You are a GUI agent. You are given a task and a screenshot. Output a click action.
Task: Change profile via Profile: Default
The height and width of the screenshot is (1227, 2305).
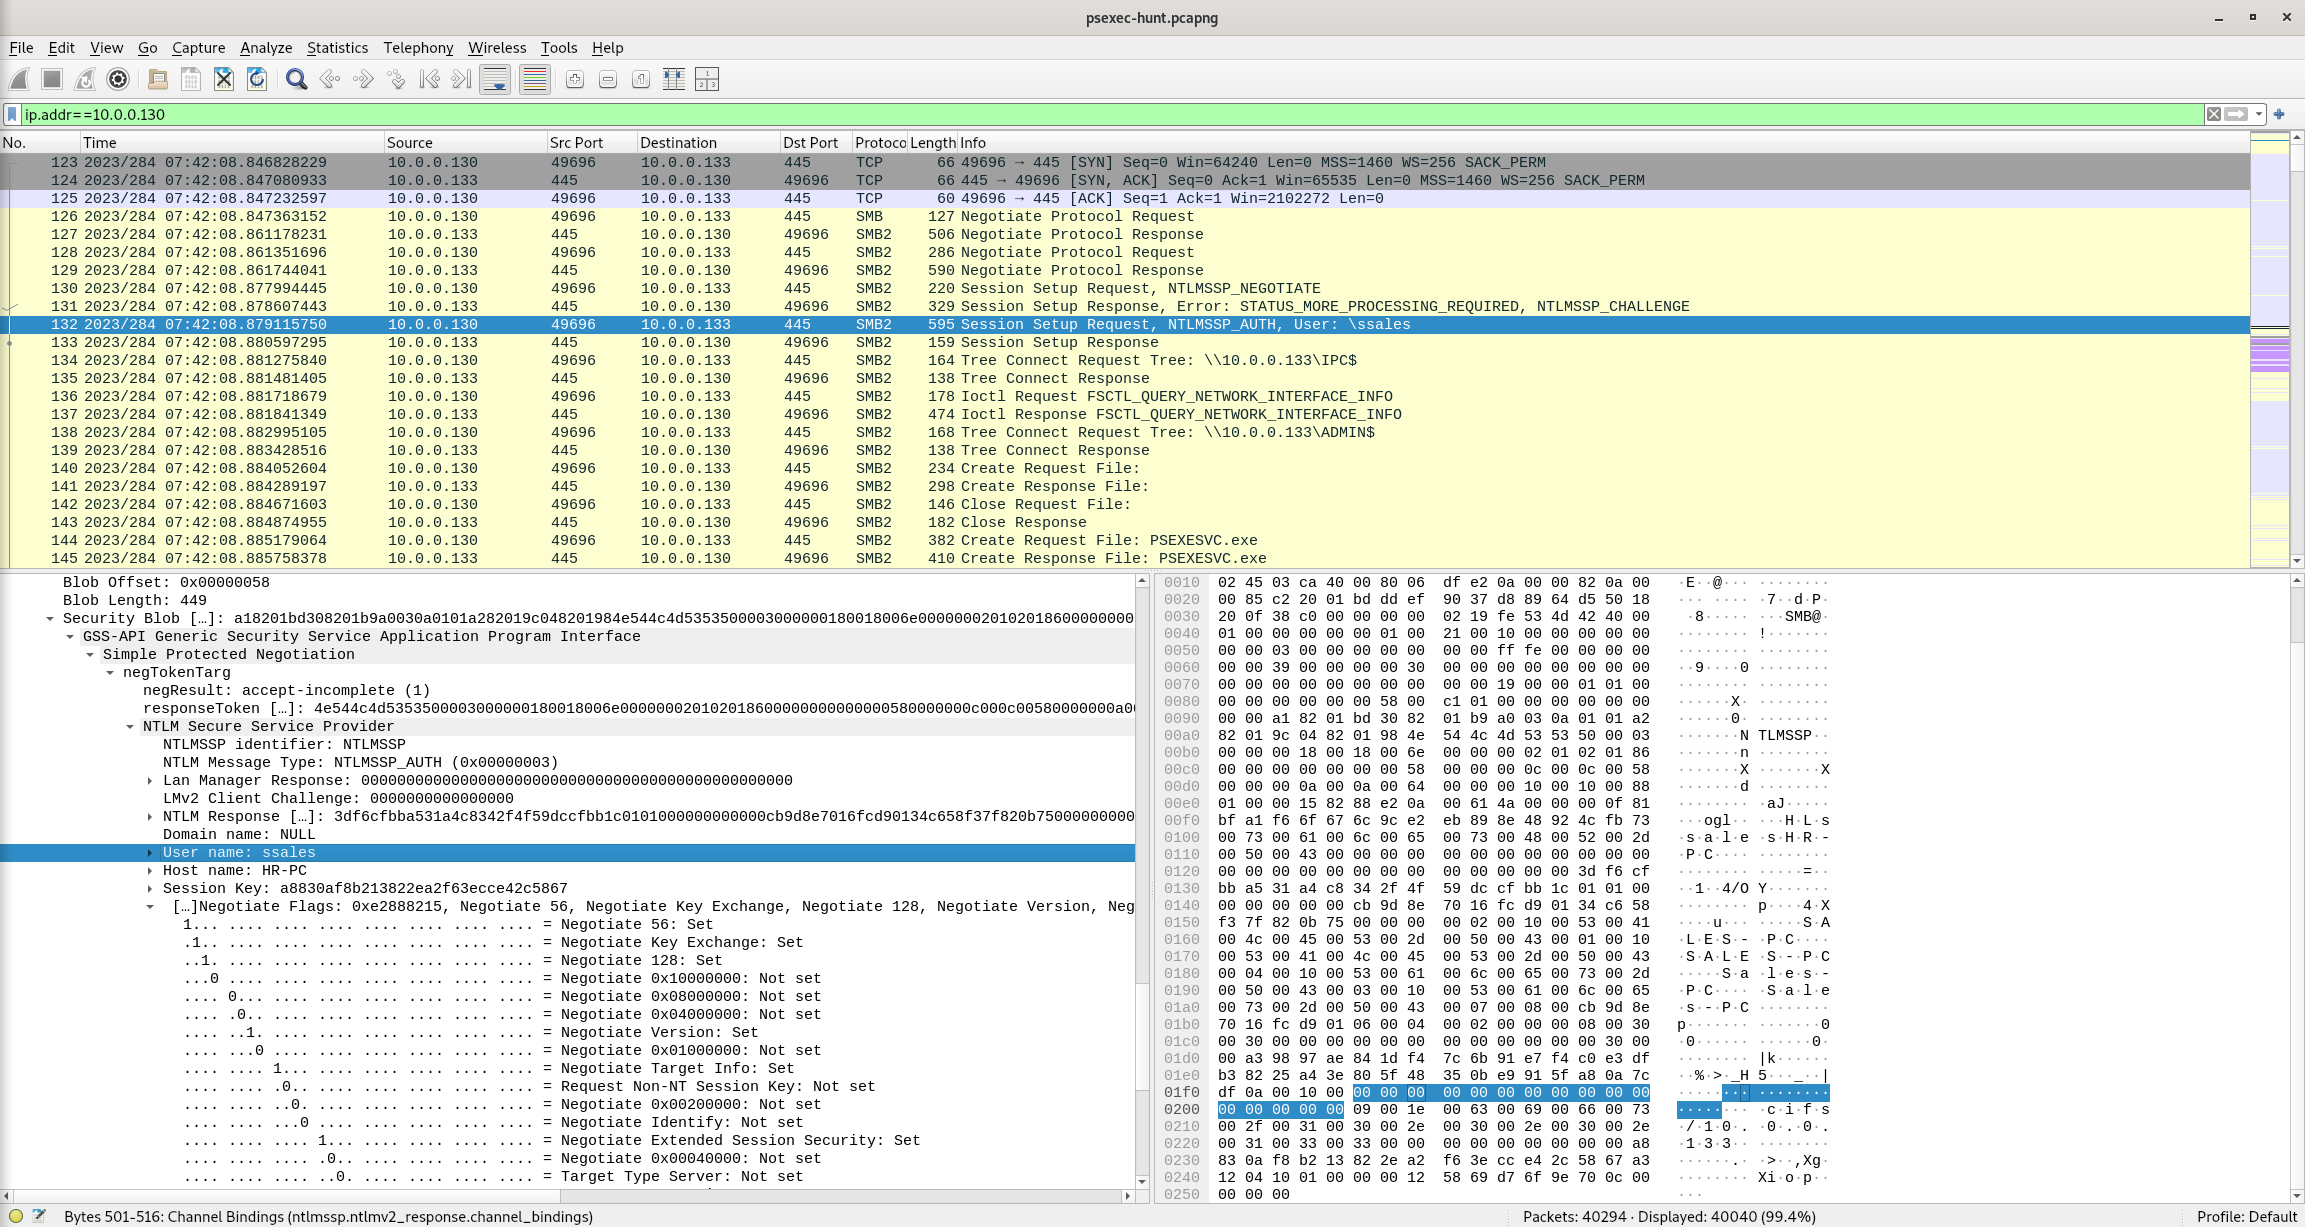click(2246, 1216)
